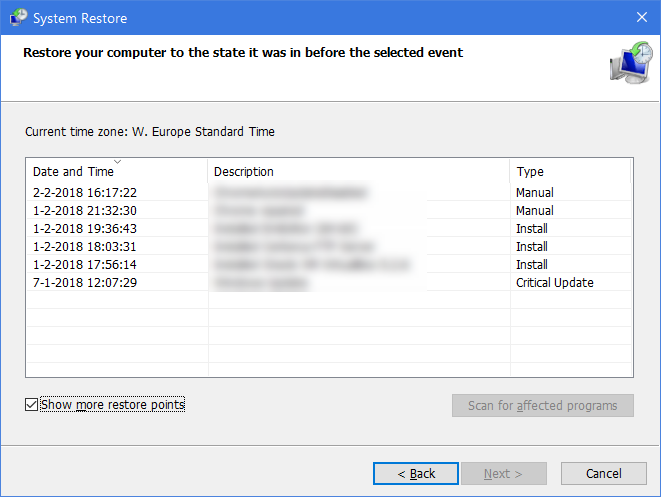
Task: Click the Show more restore points label
Action: 113,405
